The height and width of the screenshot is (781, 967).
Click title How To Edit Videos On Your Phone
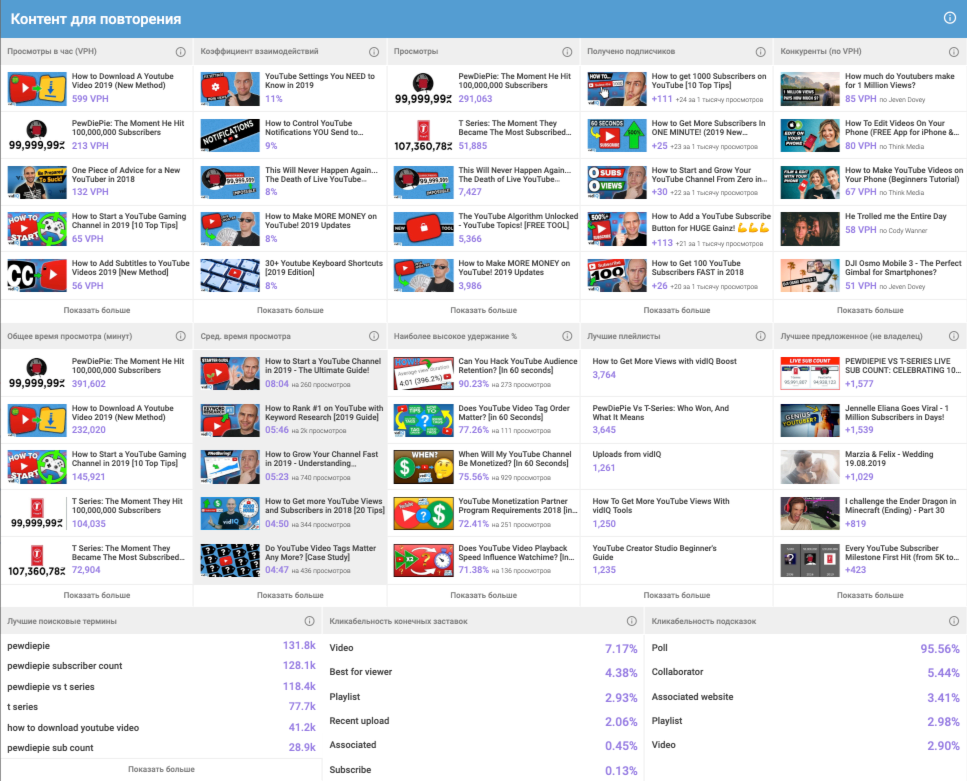tap(902, 128)
